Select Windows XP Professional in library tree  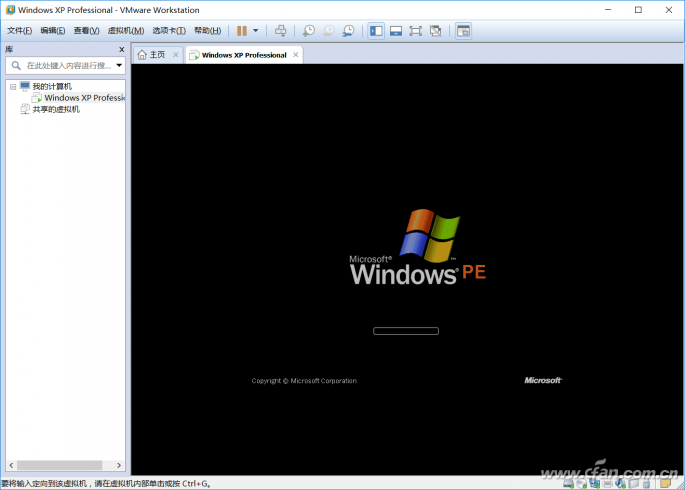(x=84, y=98)
